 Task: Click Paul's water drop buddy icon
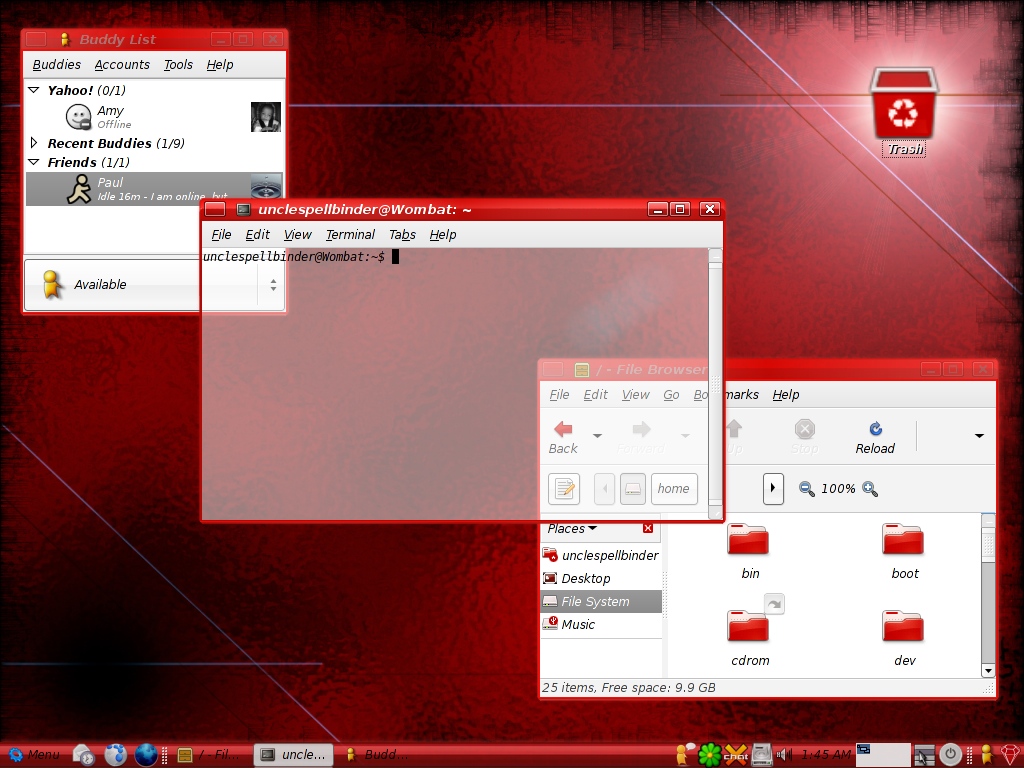tap(266, 186)
